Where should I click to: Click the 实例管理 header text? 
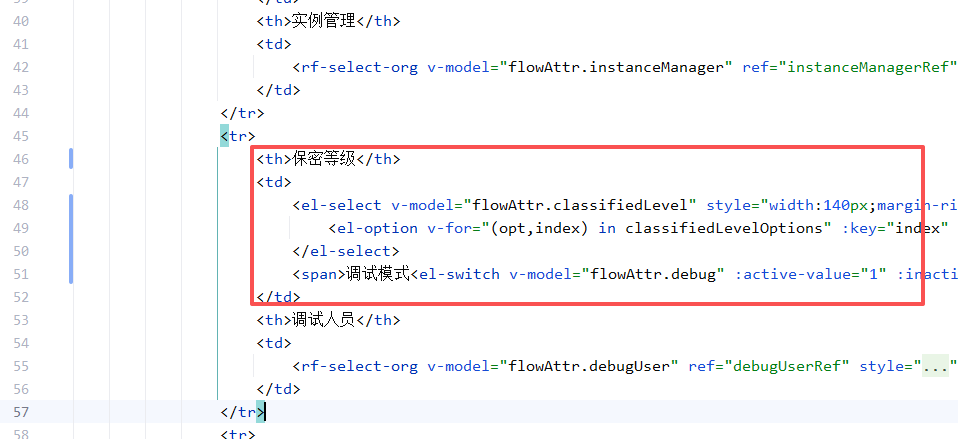tap(324, 21)
